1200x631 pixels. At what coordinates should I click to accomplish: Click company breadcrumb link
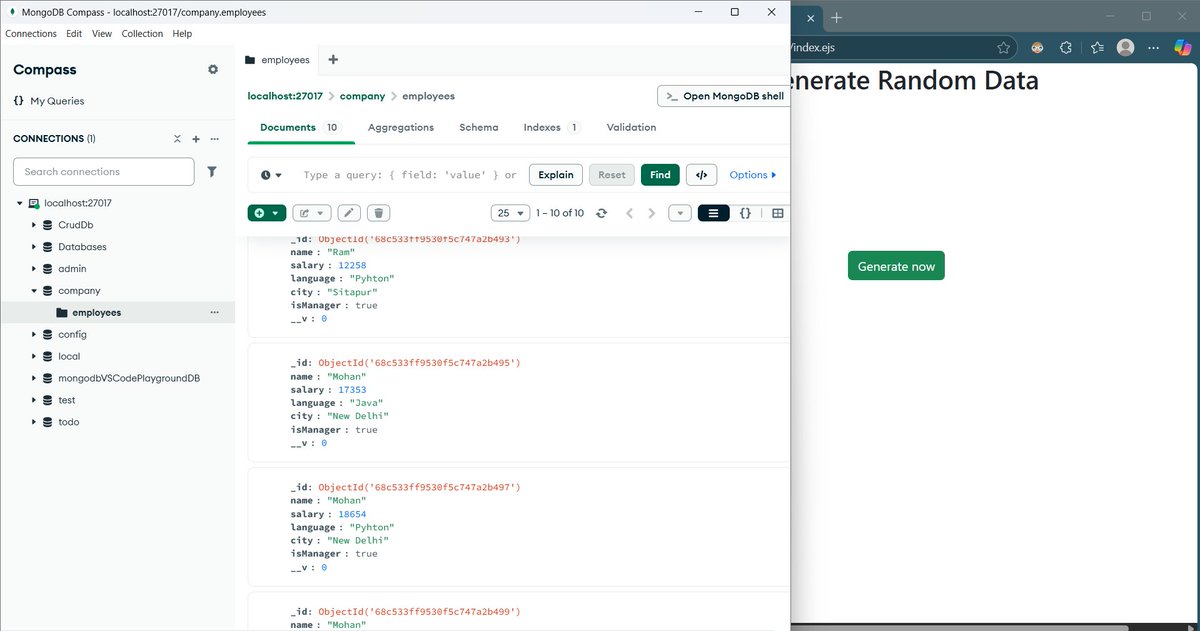362,96
